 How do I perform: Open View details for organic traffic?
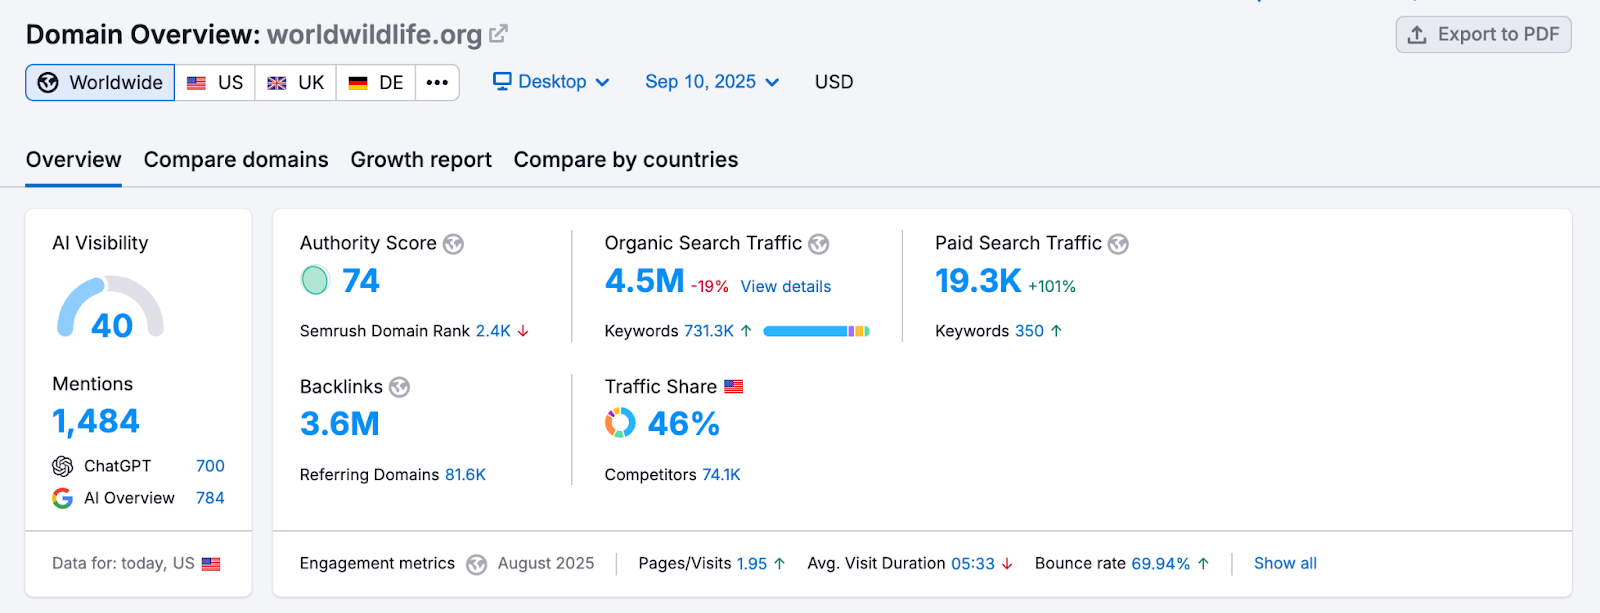coord(785,287)
